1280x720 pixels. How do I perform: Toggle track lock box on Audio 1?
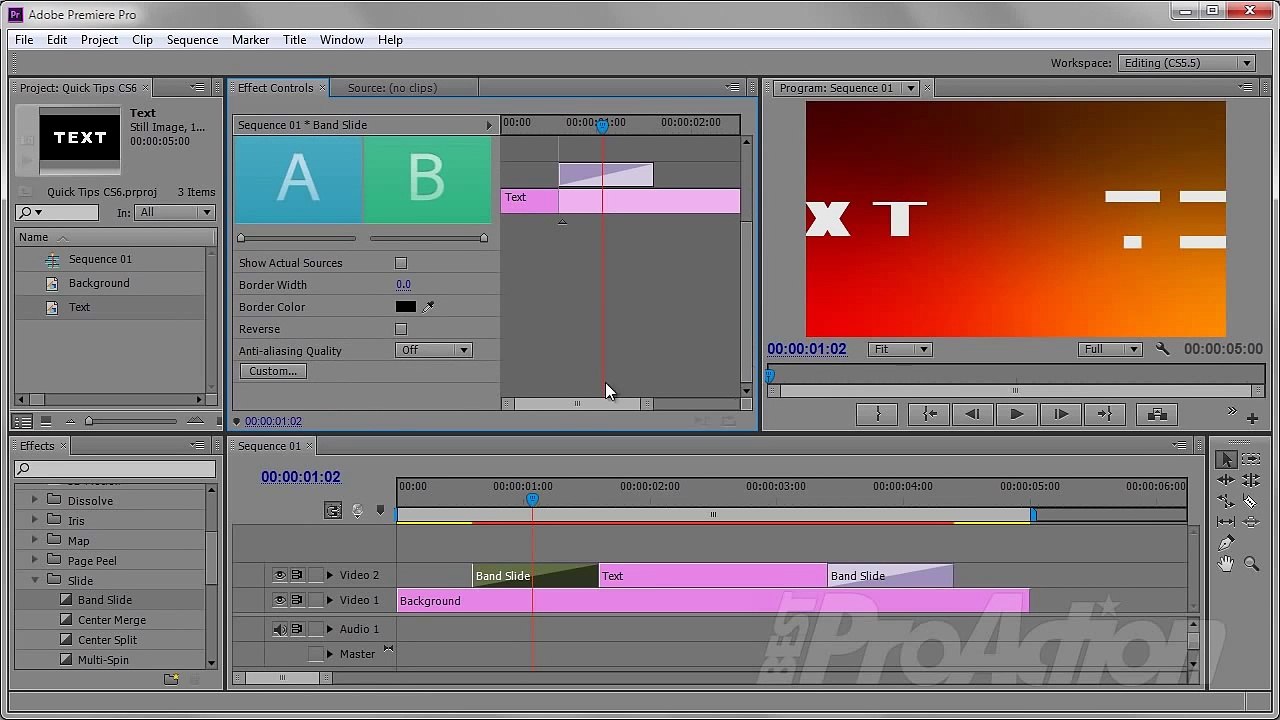316,629
